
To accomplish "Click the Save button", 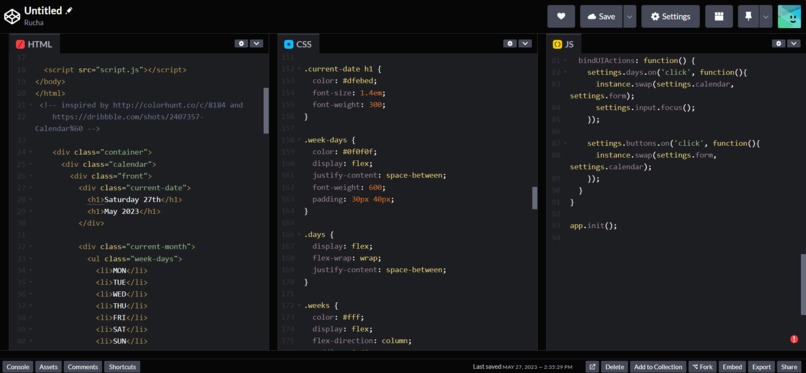I will (x=601, y=16).
